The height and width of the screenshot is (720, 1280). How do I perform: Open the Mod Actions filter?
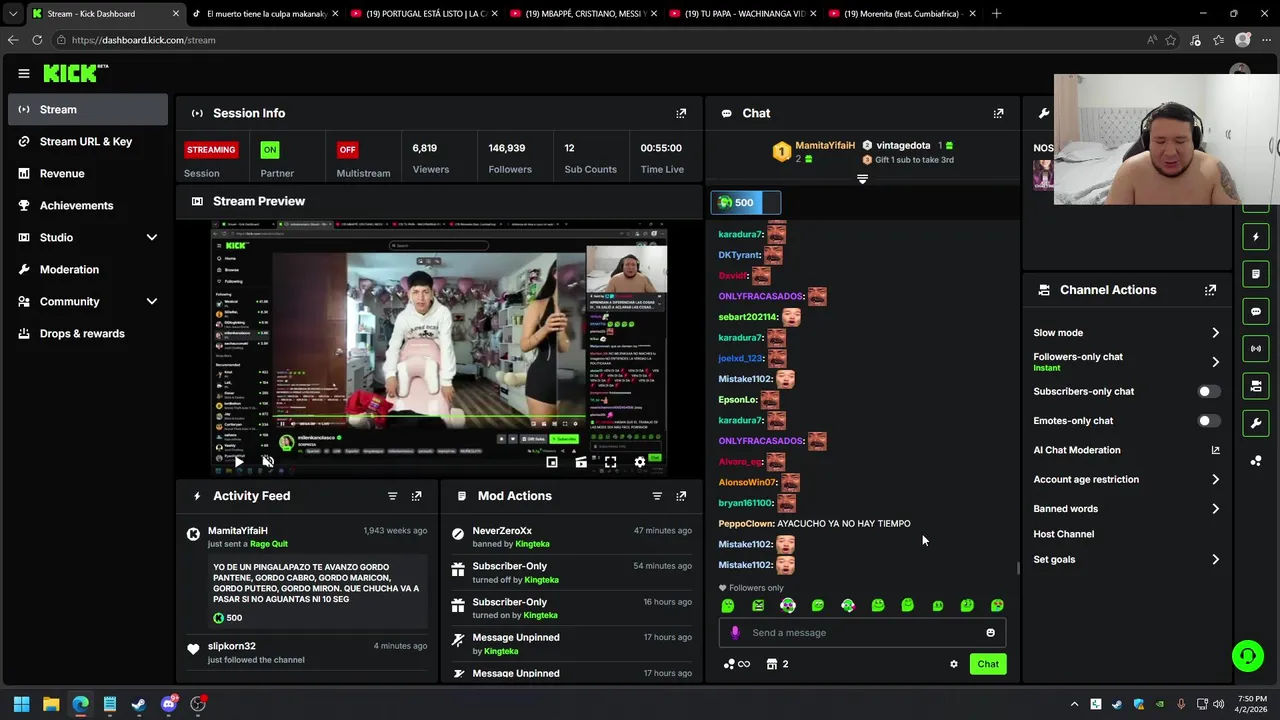point(657,496)
